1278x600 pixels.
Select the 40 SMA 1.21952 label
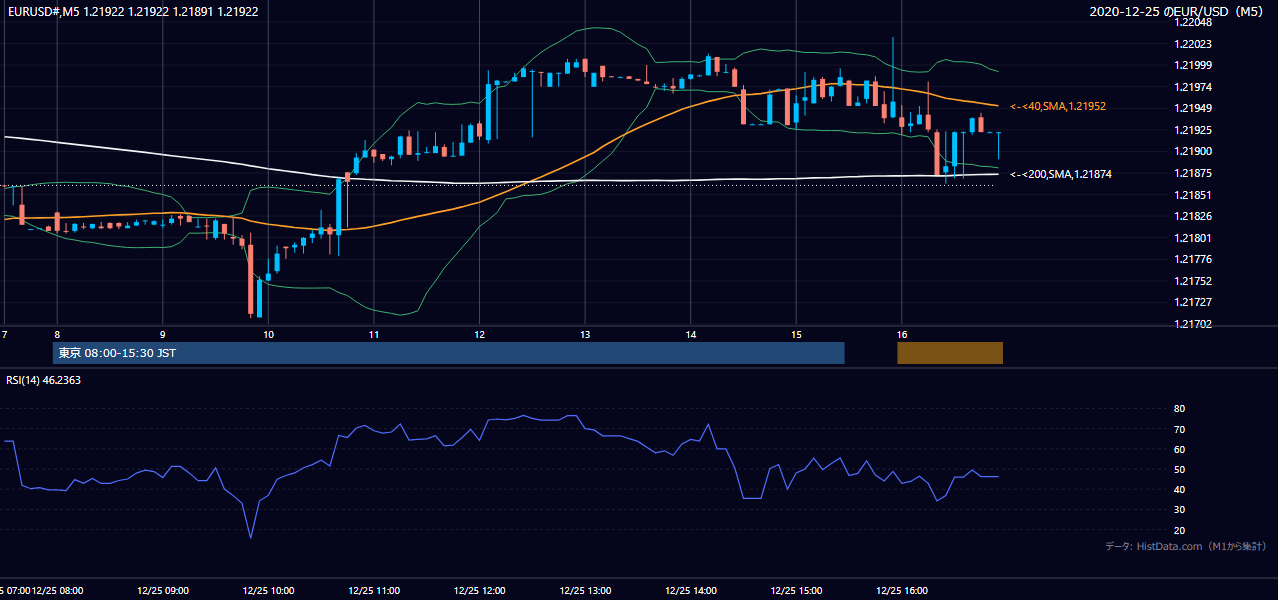pos(1058,106)
